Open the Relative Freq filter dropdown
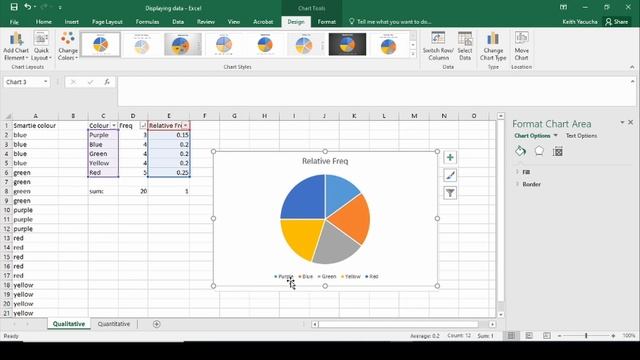Viewport: 640px width, 360px height. (x=185, y=125)
